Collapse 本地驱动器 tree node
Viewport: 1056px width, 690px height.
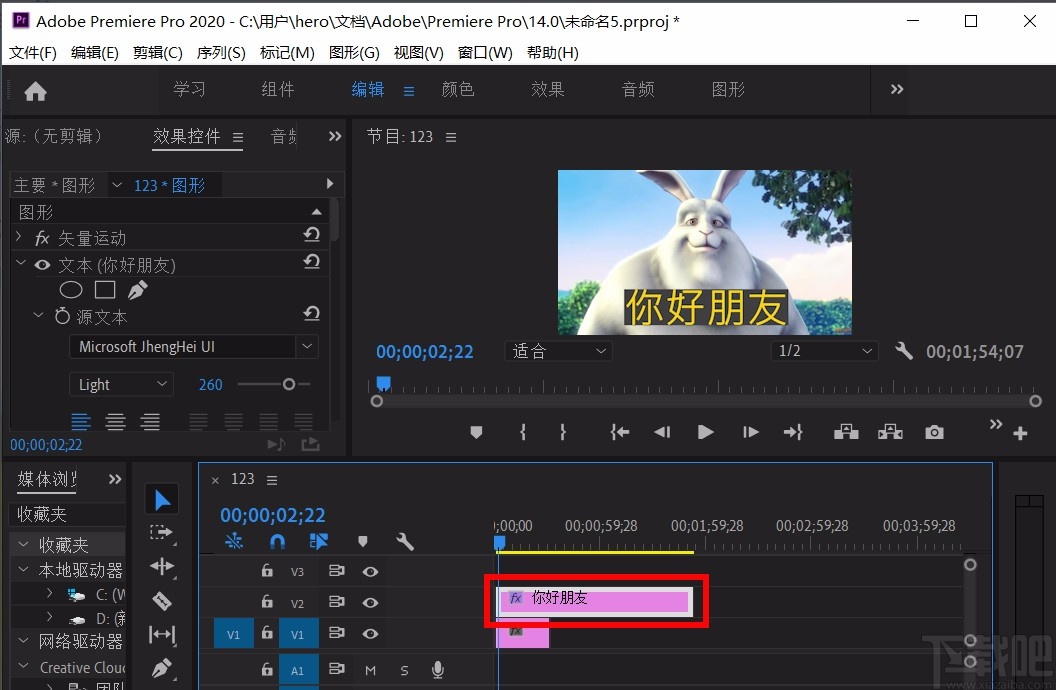coord(24,570)
